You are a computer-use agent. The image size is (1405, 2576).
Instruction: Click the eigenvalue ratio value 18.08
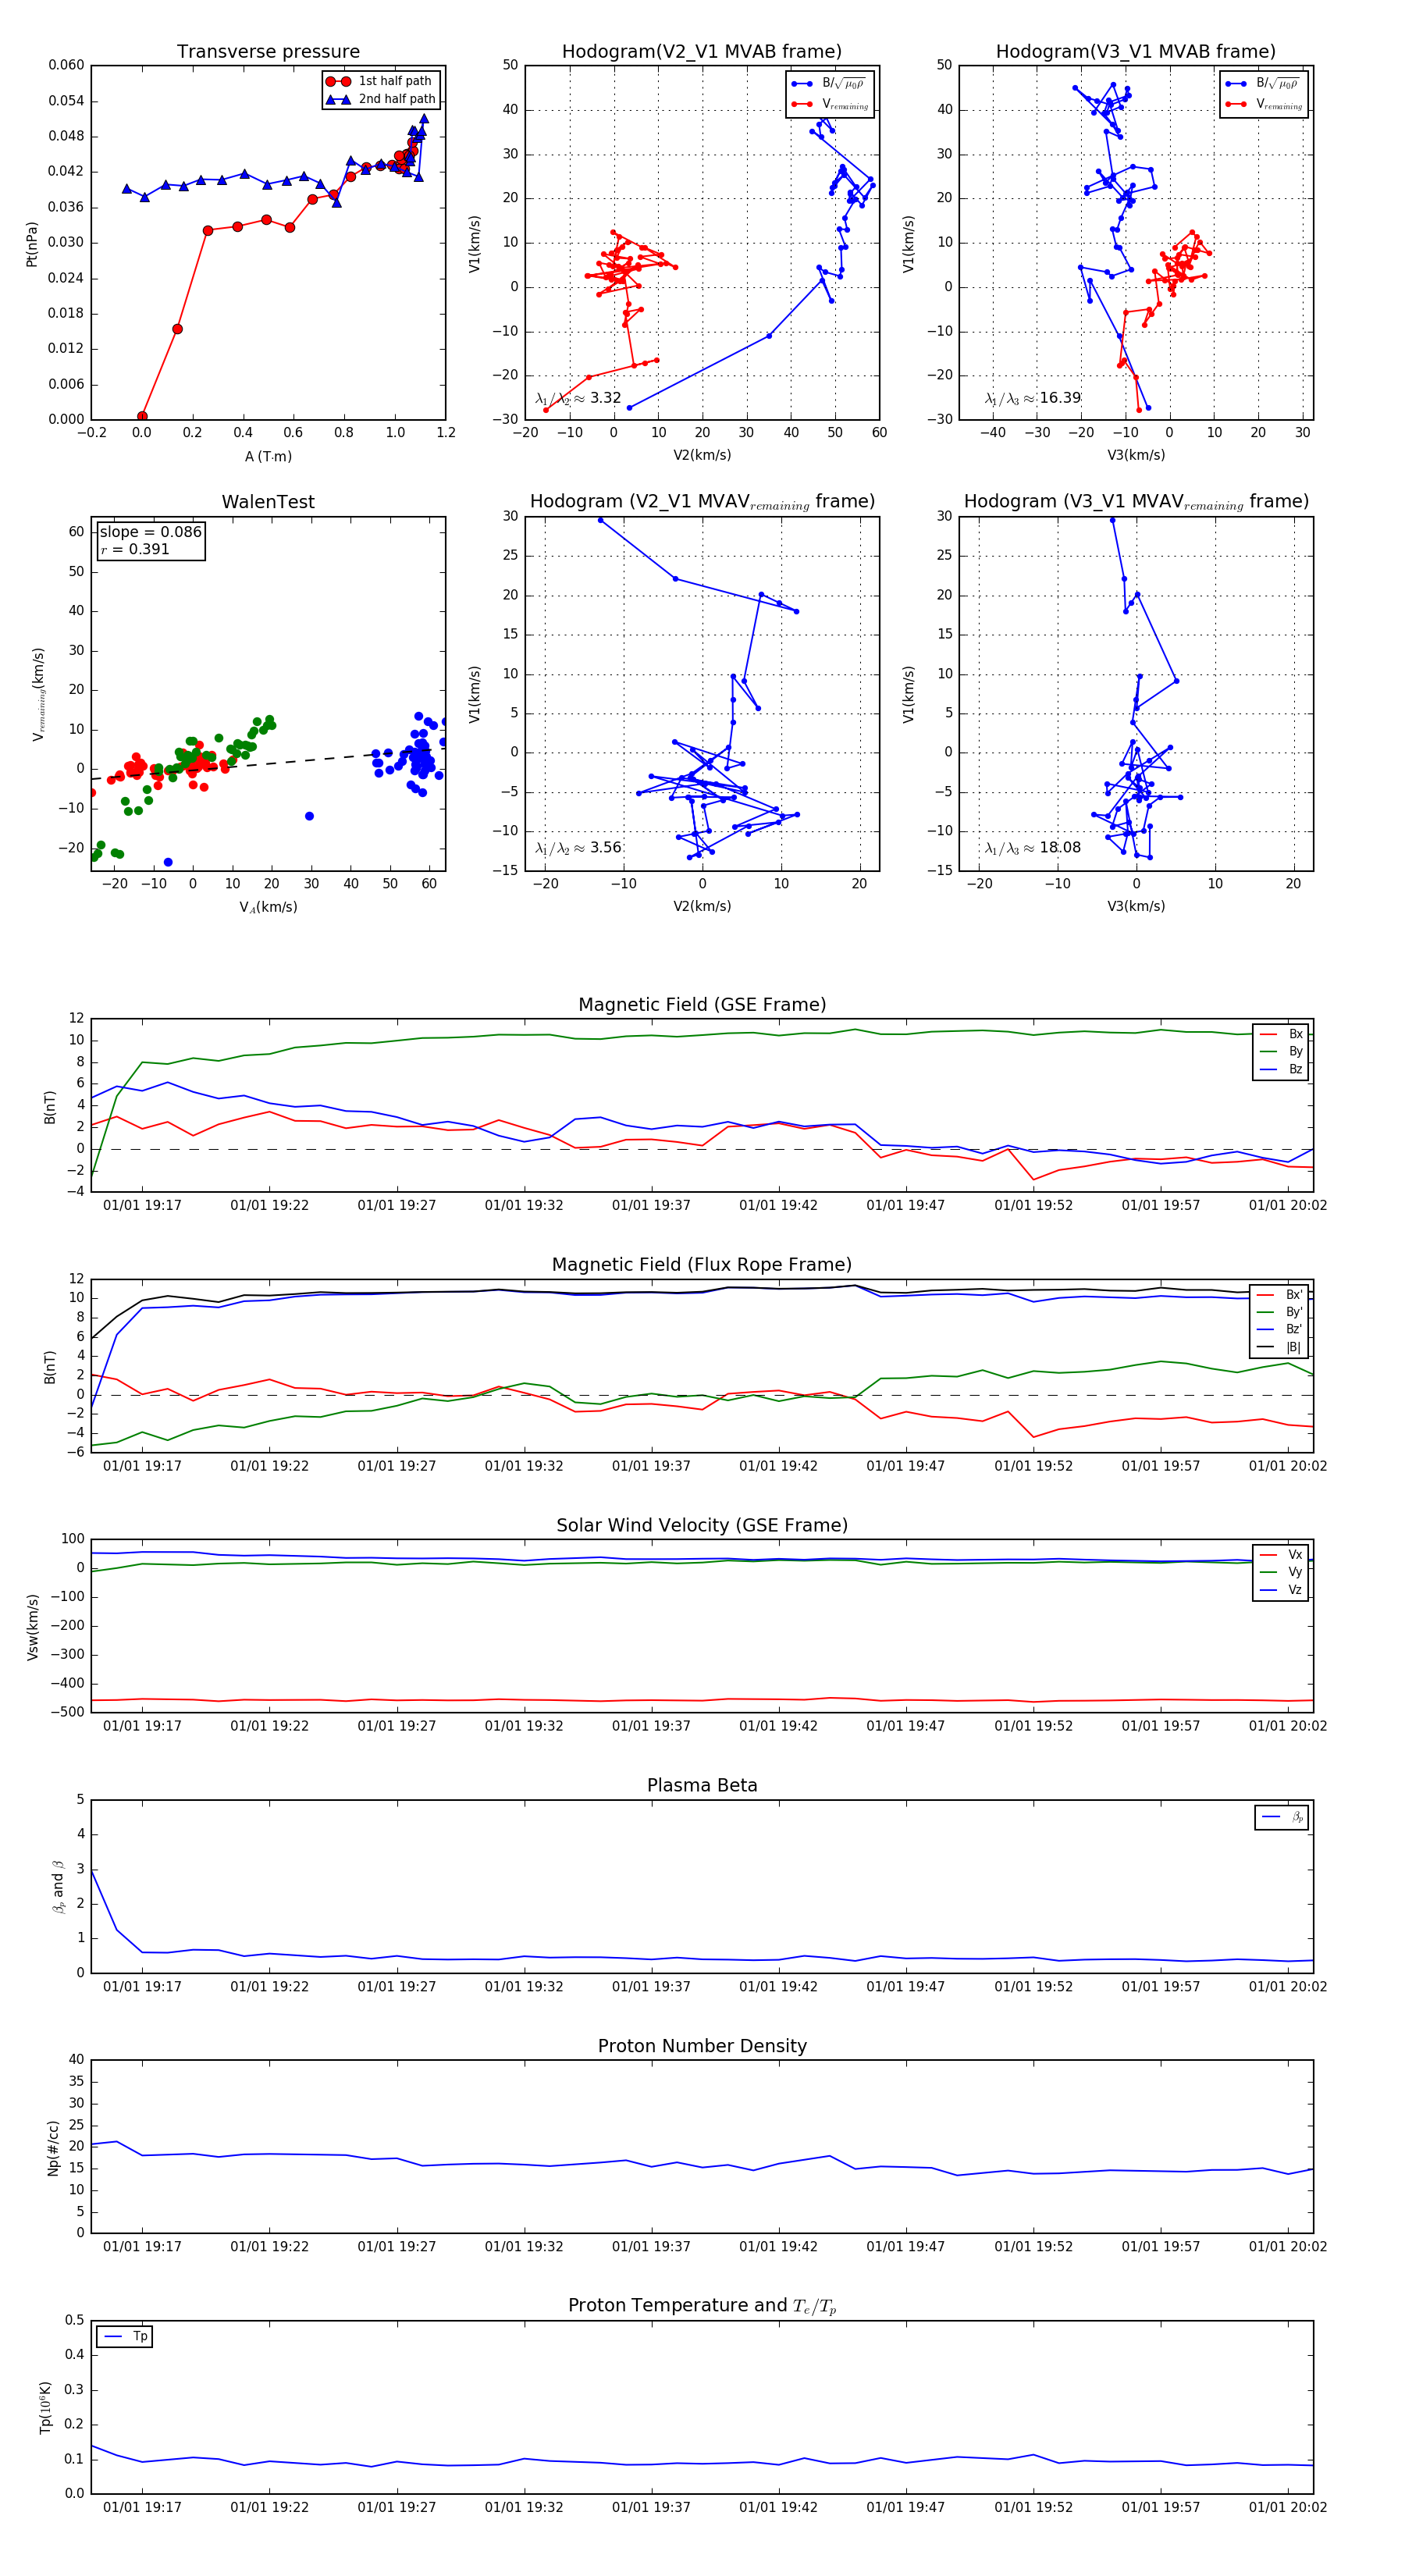click(1060, 848)
